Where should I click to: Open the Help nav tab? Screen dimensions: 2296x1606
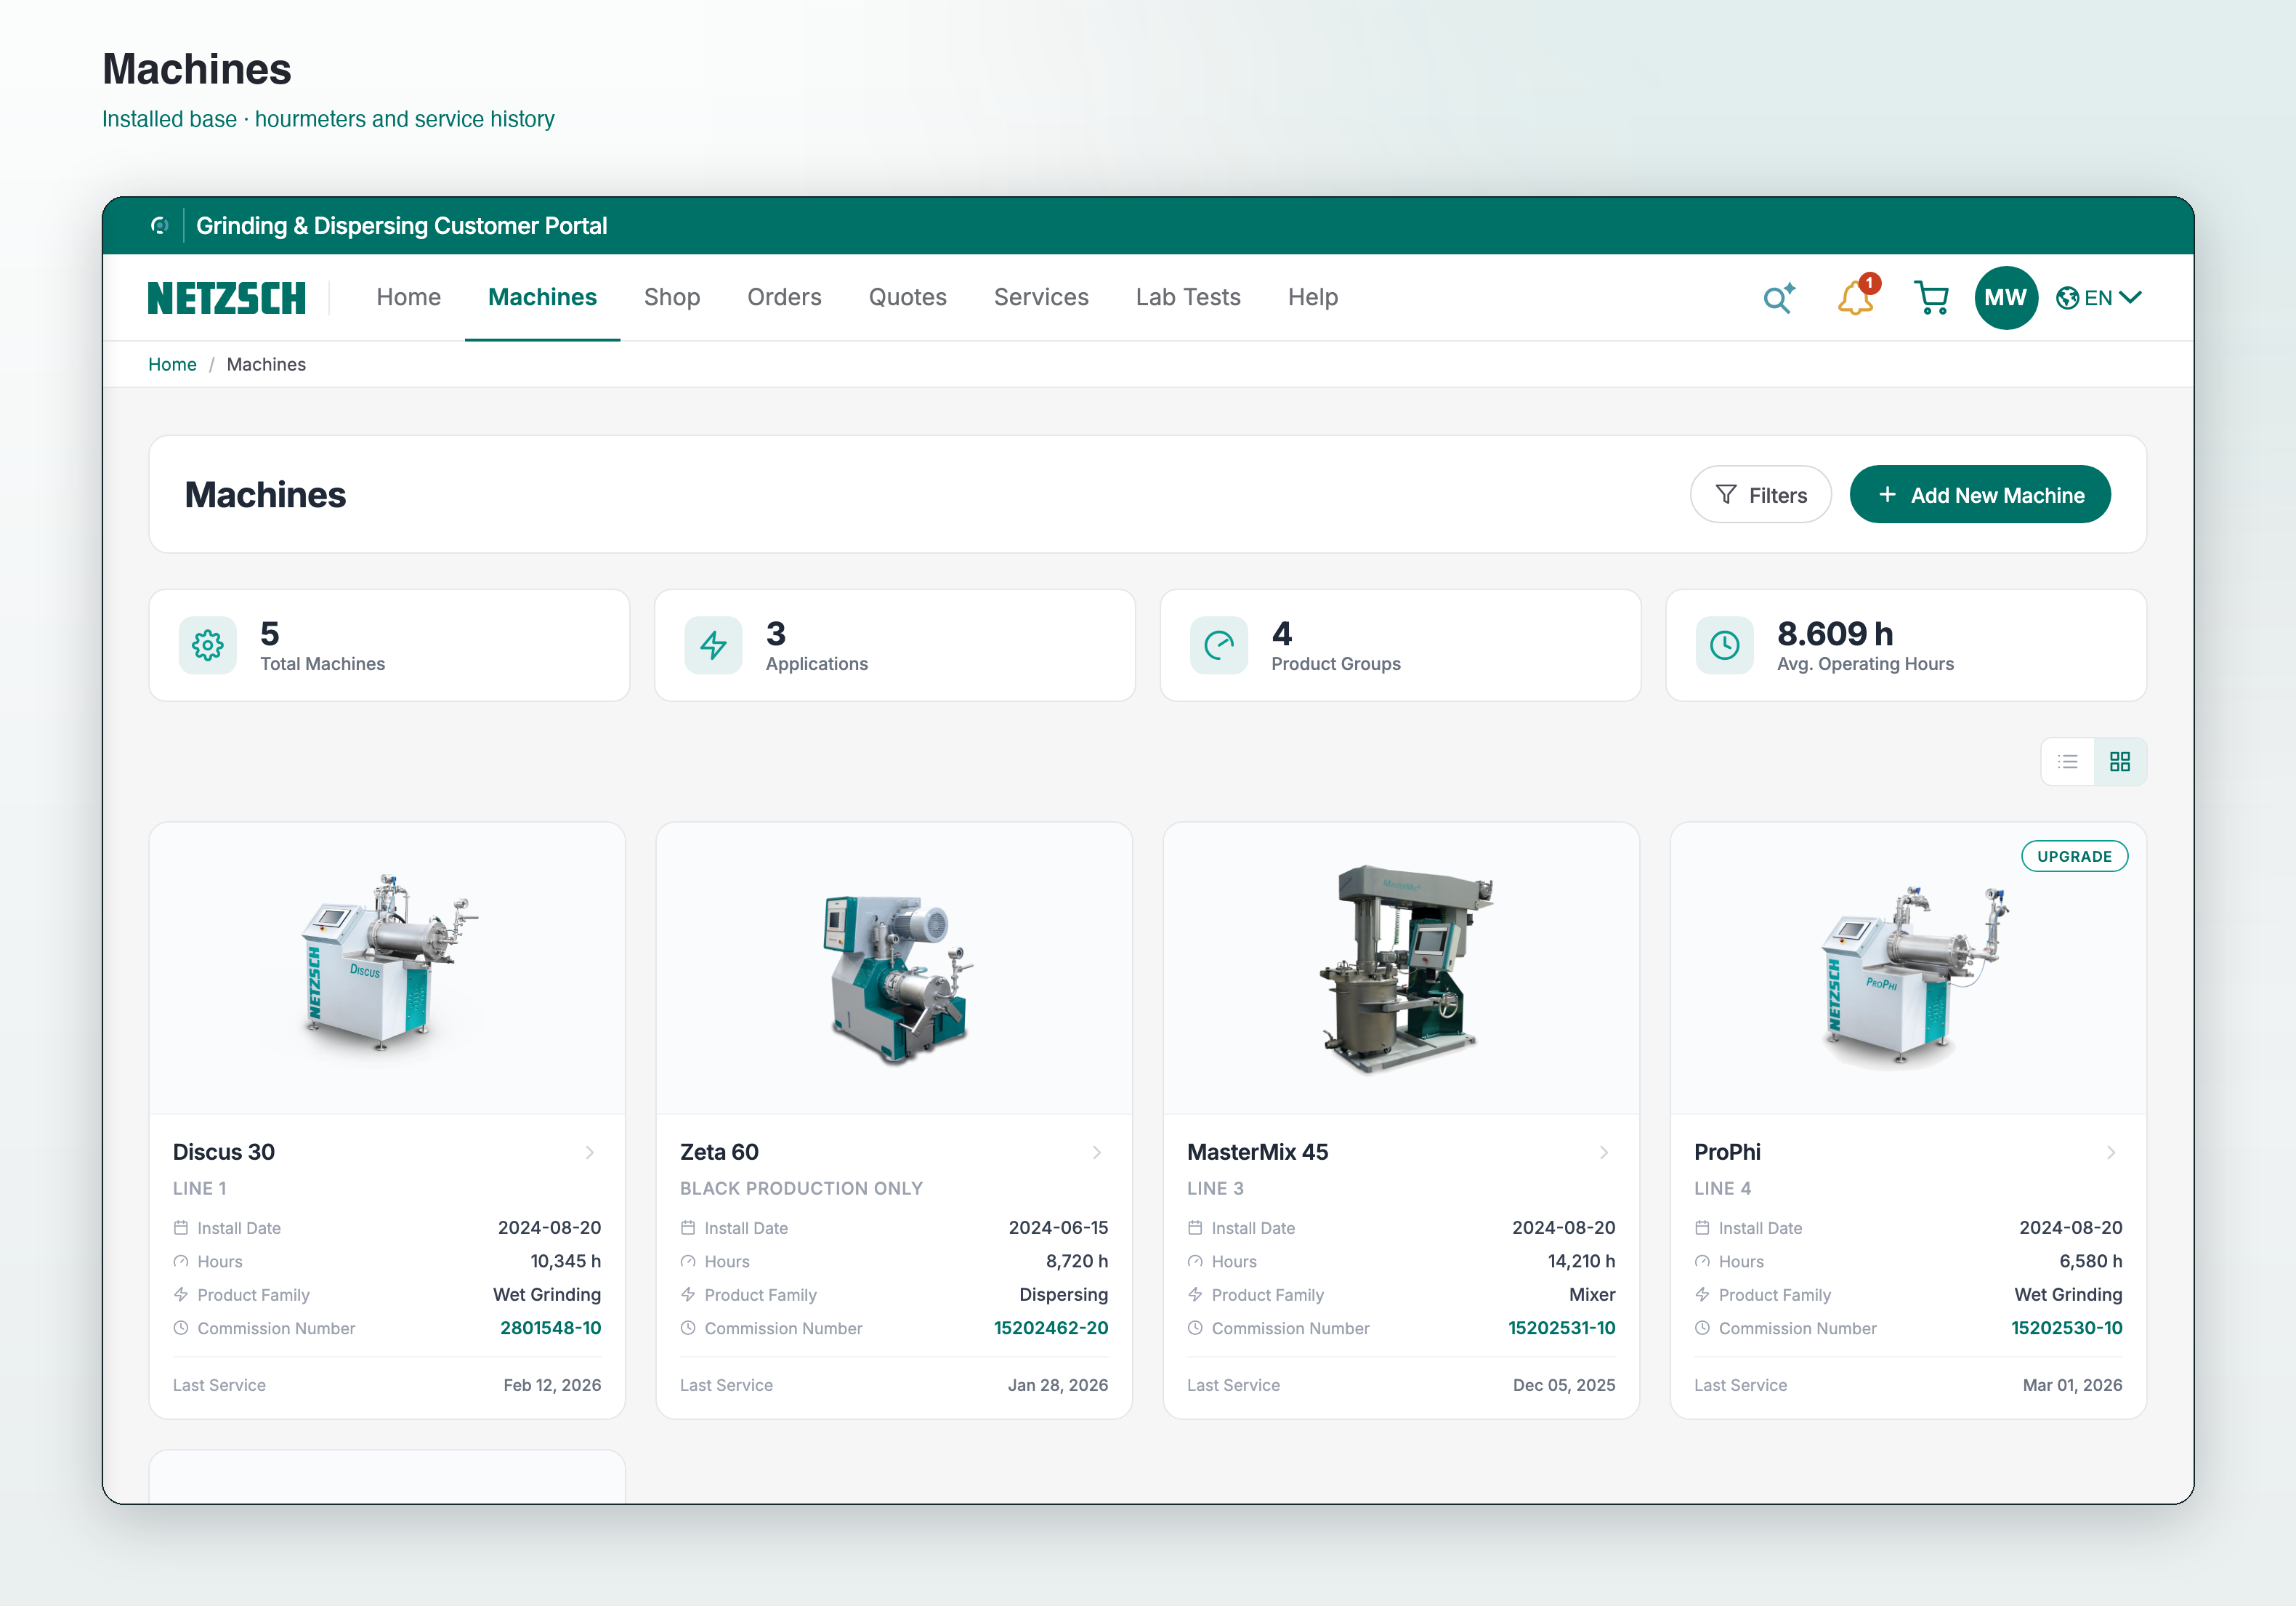point(1312,298)
